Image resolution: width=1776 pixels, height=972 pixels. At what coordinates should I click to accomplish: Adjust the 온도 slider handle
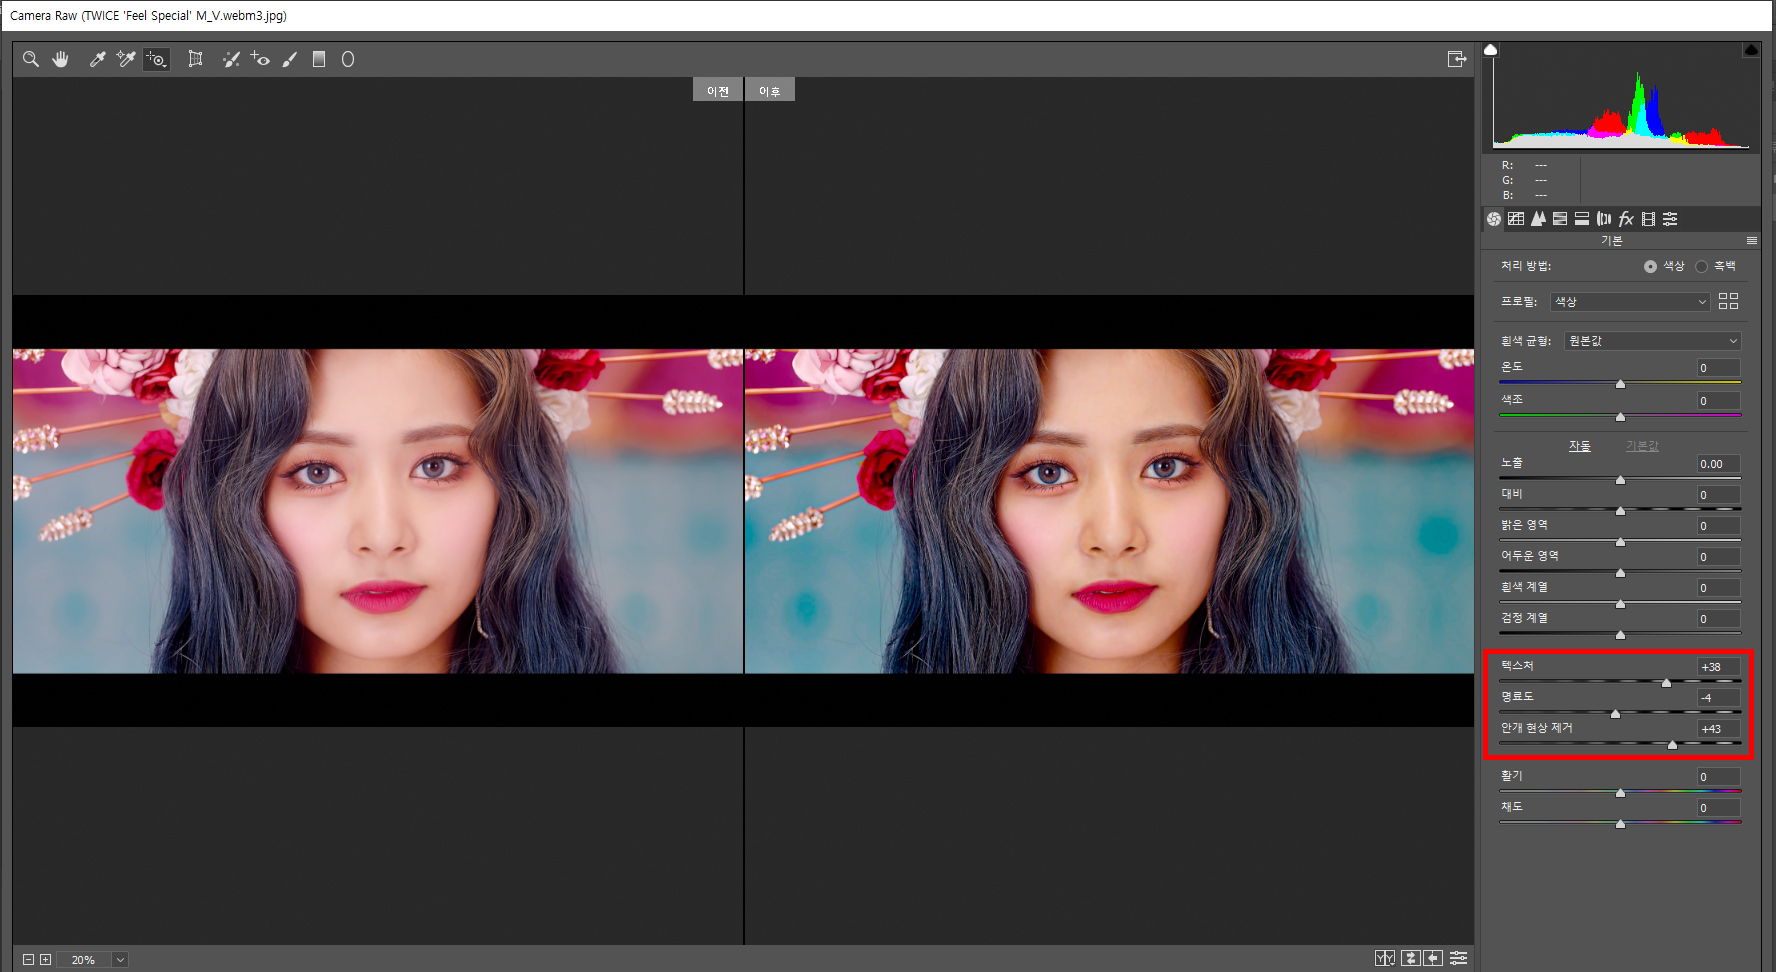[x=1620, y=384]
